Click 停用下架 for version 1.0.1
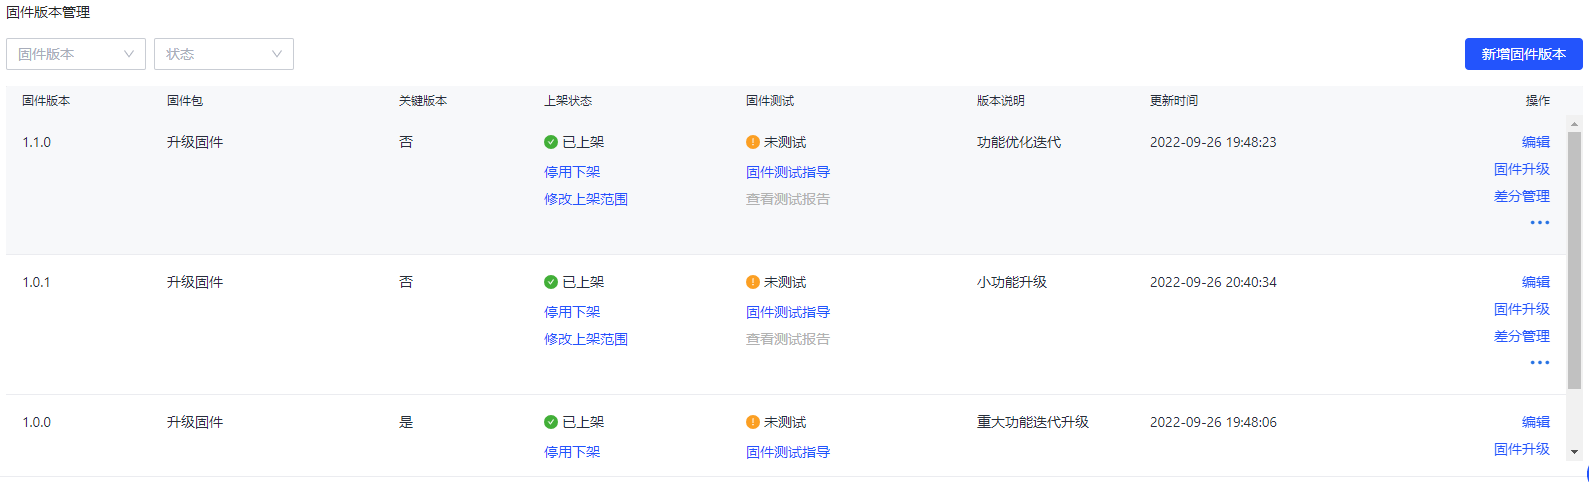This screenshot has width=1589, height=482. pos(572,312)
